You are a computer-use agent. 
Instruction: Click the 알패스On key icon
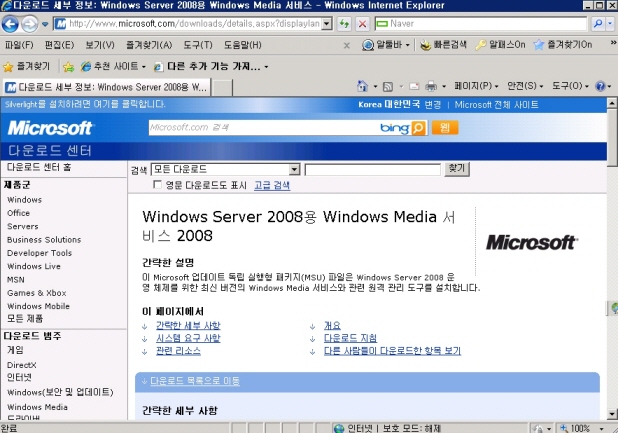[481, 45]
